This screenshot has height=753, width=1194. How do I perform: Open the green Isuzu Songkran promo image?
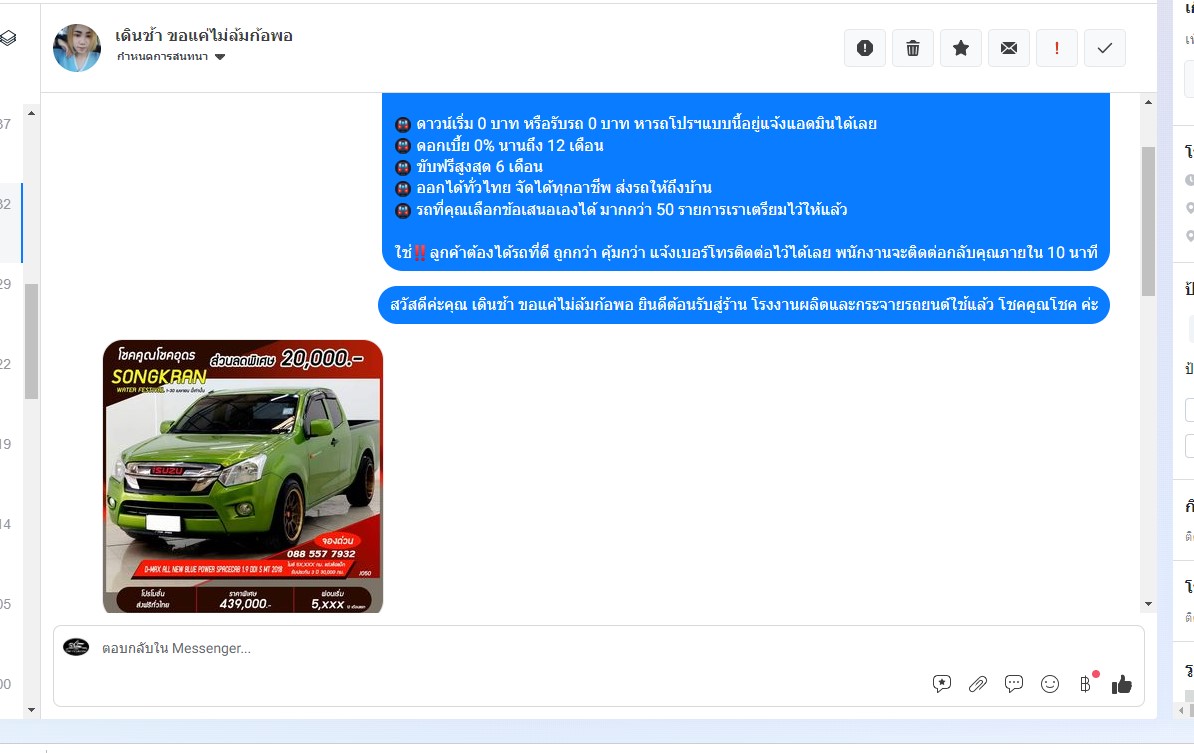pos(243,476)
